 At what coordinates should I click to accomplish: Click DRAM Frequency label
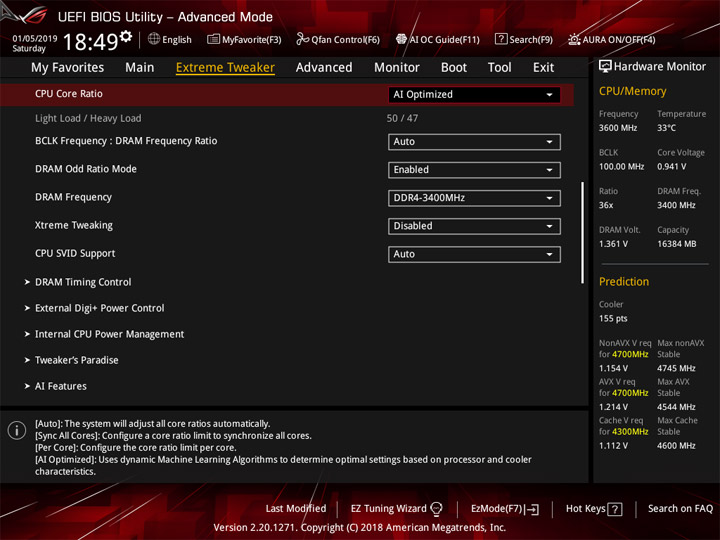(73, 197)
